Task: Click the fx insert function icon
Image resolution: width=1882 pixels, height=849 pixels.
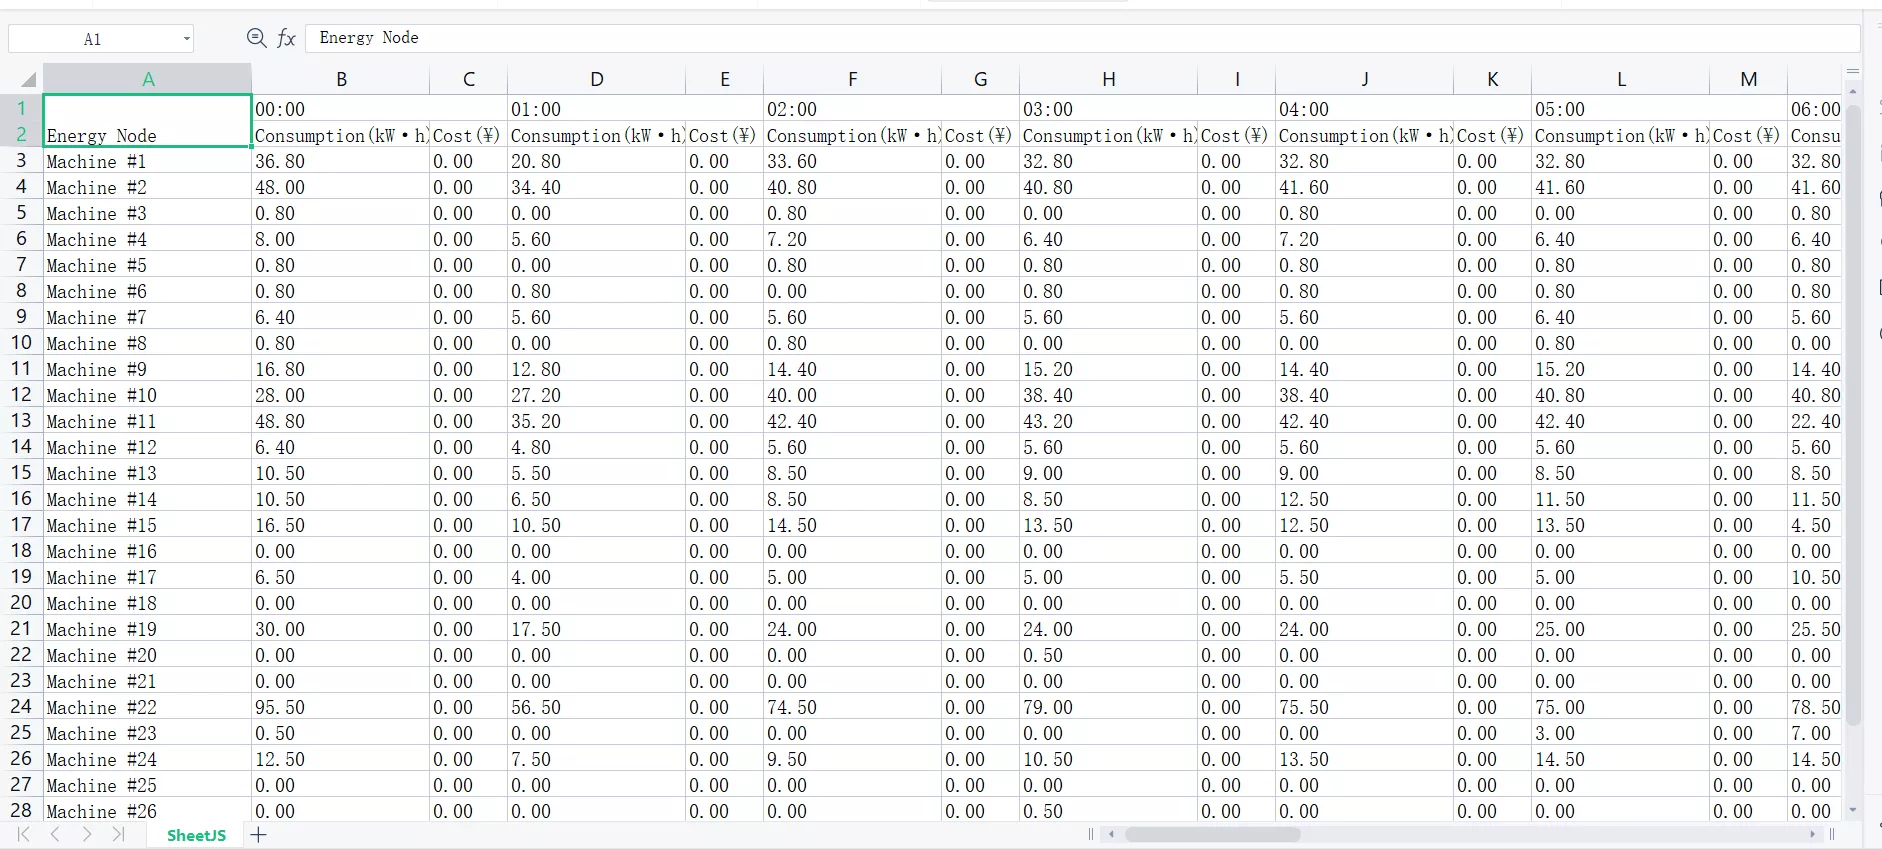Action: 287,38
